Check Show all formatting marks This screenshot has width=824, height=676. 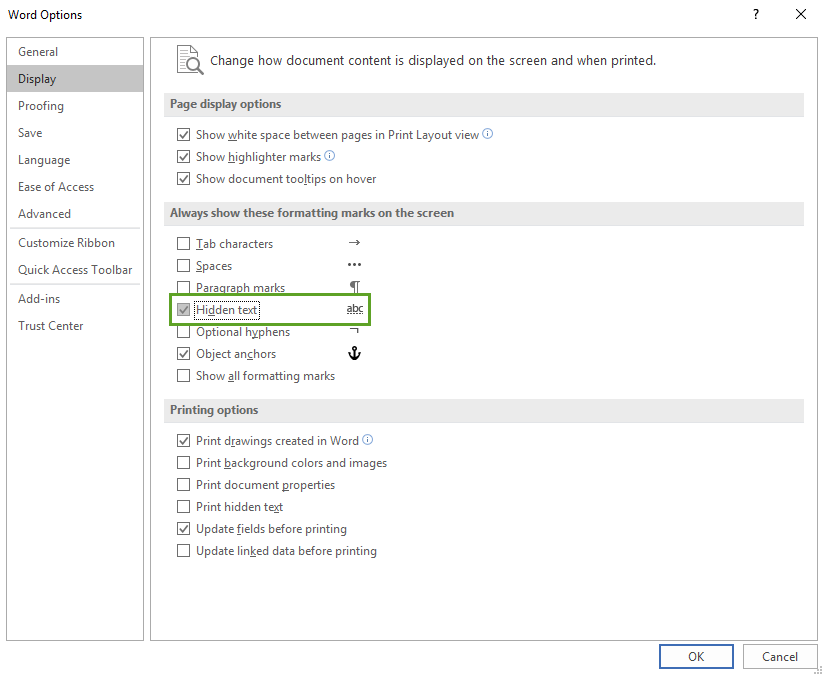(x=183, y=376)
